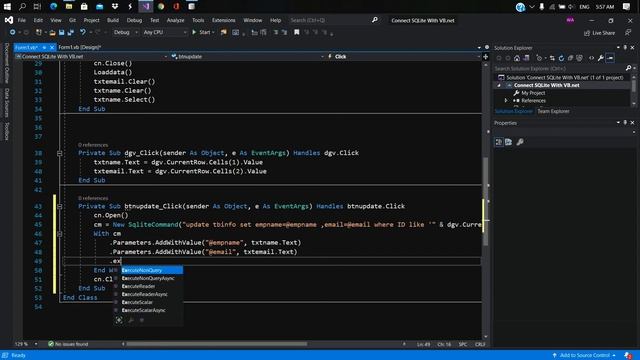Navigate backward with the toolbar circle arrow
The height and width of the screenshot is (360, 640).
click(12, 32)
